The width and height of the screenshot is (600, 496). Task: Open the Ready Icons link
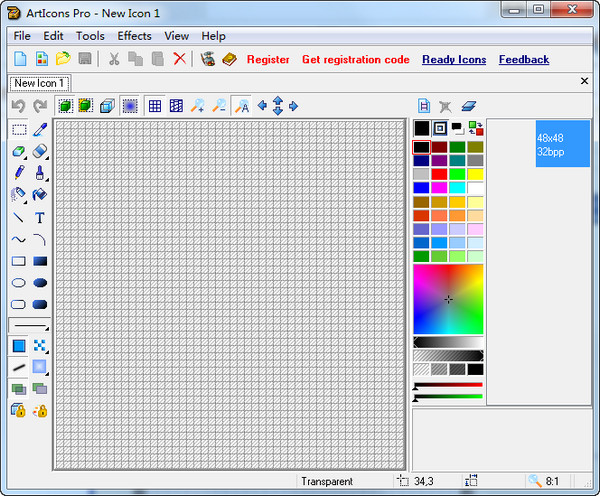click(x=454, y=60)
